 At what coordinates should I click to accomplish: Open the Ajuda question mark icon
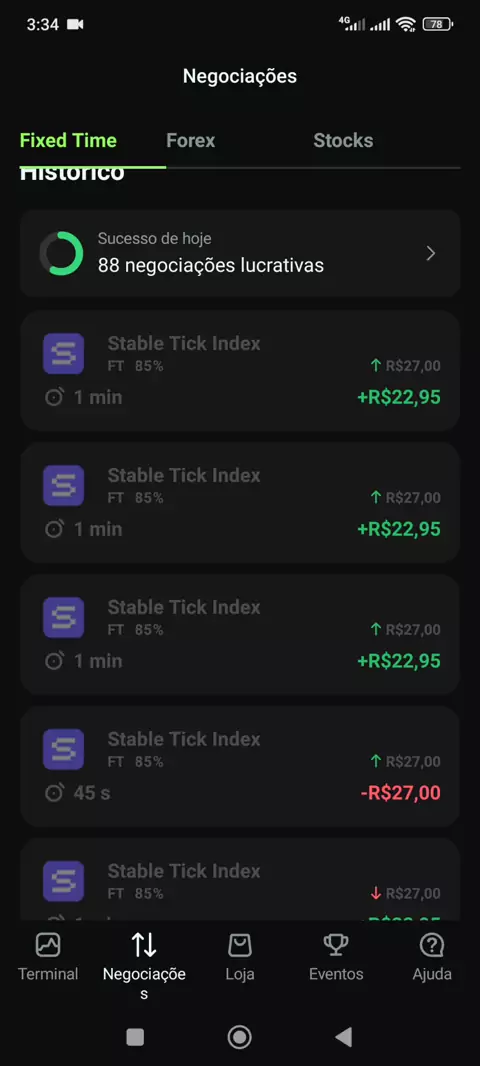point(432,944)
